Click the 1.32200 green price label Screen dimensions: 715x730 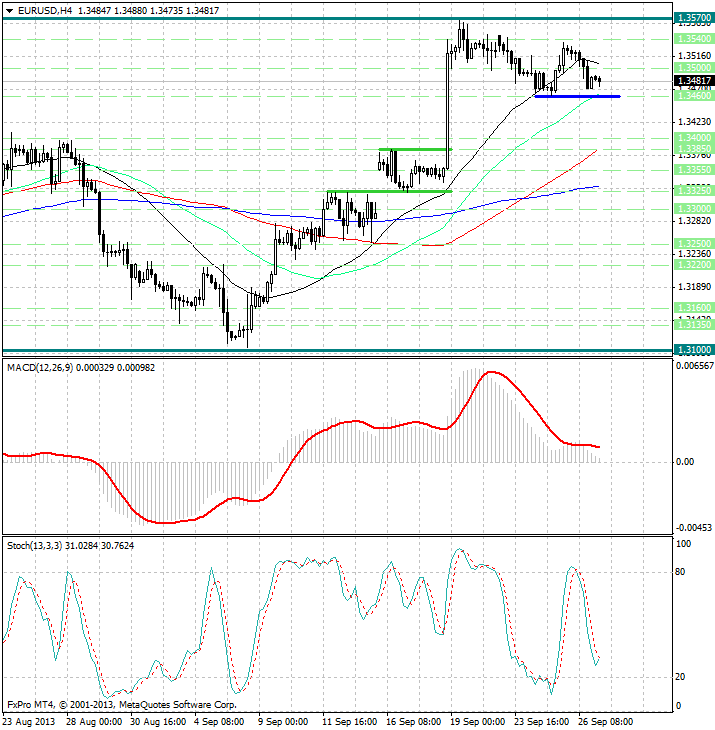point(694,264)
